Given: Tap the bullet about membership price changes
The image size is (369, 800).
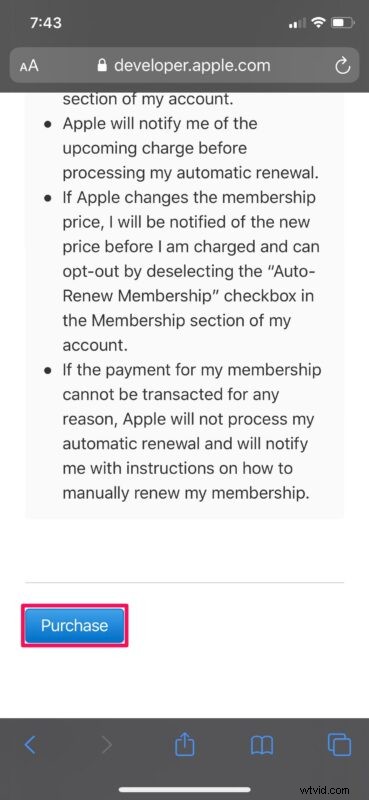Looking at the screenshot, I should 189,271.
